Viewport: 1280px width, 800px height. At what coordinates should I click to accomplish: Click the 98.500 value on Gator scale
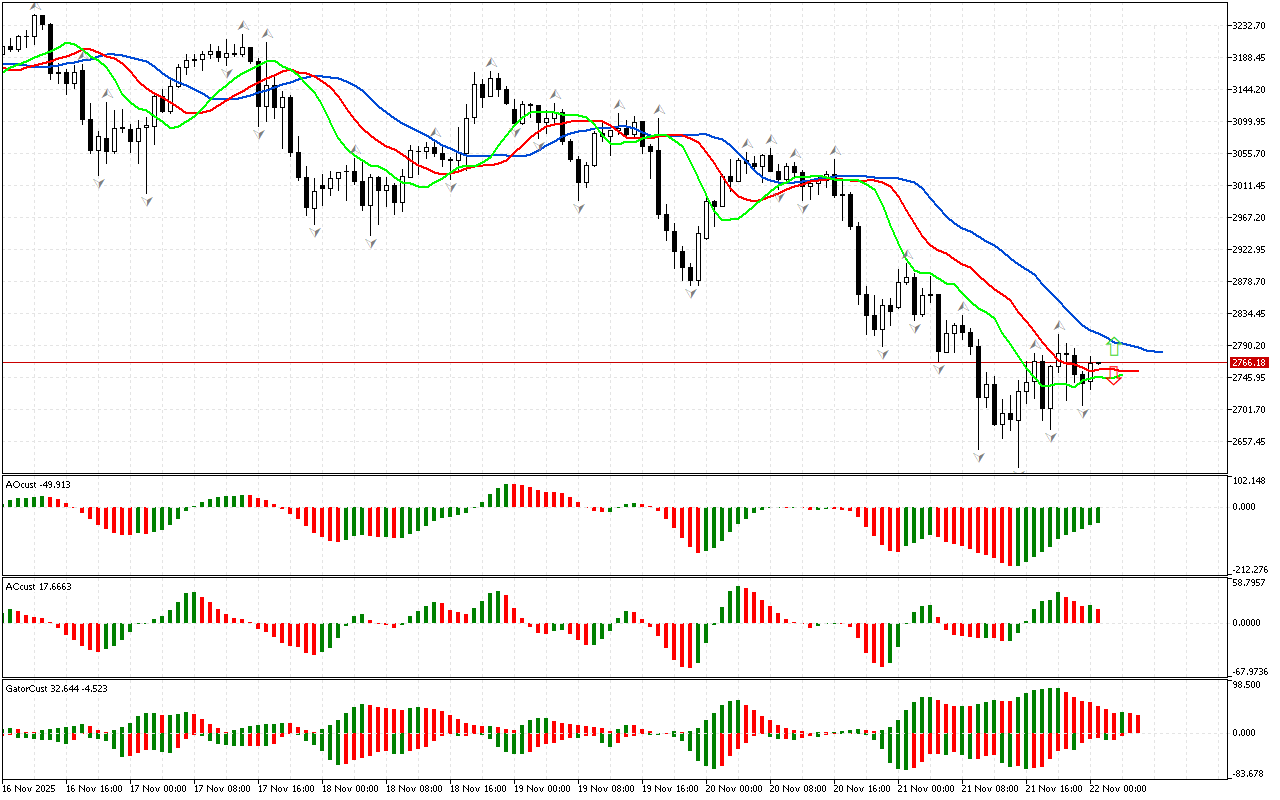(x=1249, y=685)
